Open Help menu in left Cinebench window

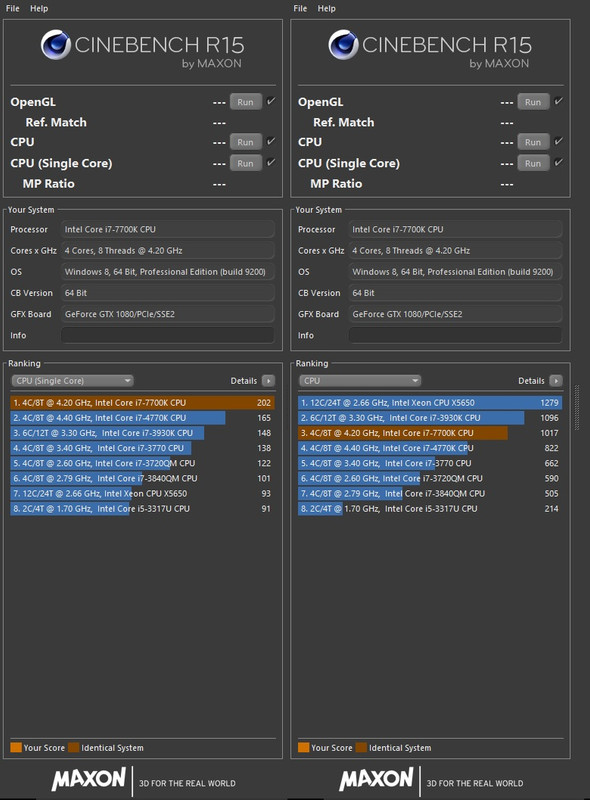pyautogui.click(x=39, y=8)
